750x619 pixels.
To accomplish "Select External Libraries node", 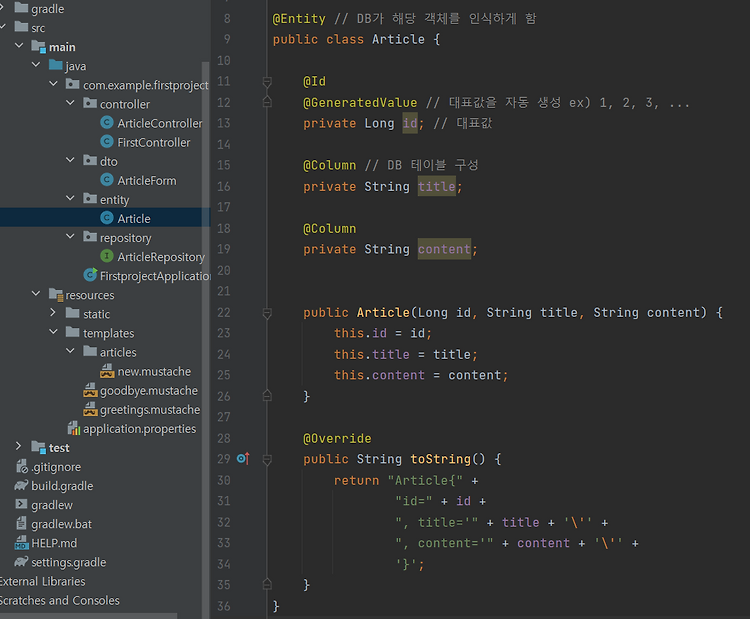I will coord(42,581).
